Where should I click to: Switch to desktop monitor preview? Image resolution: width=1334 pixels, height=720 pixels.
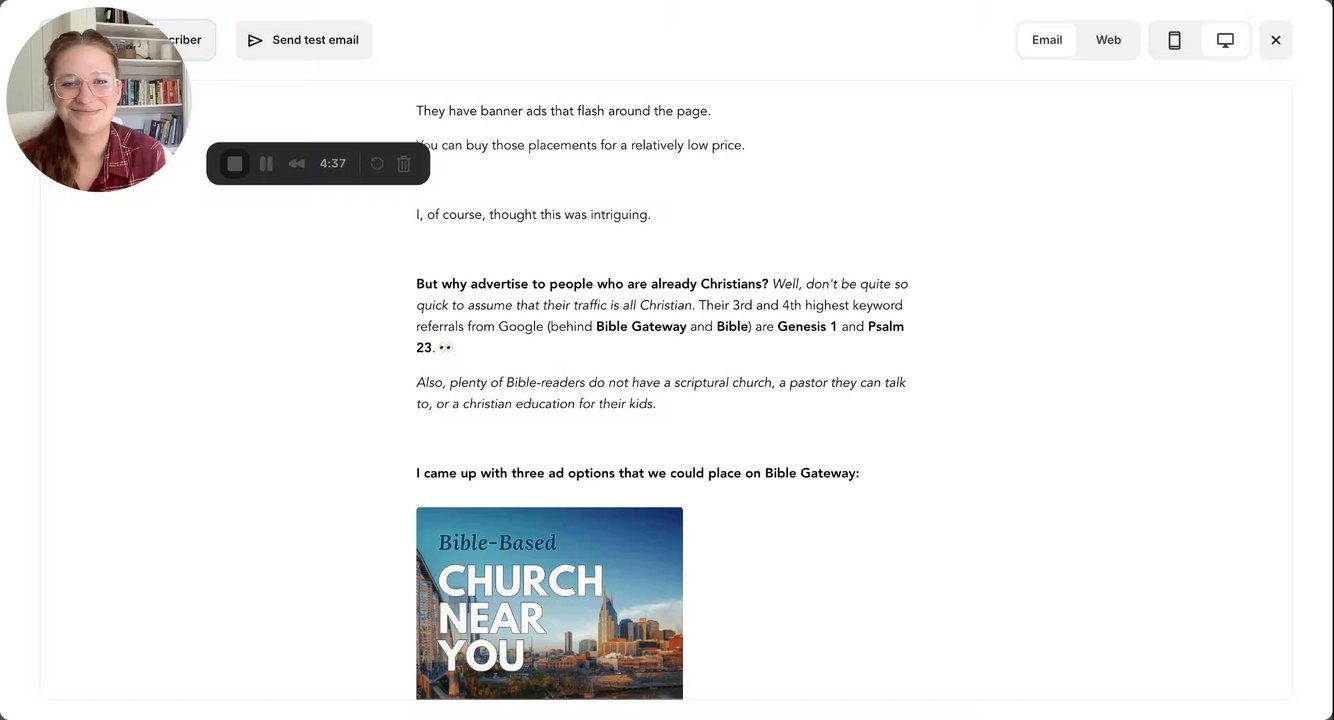pyautogui.click(x=1225, y=40)
